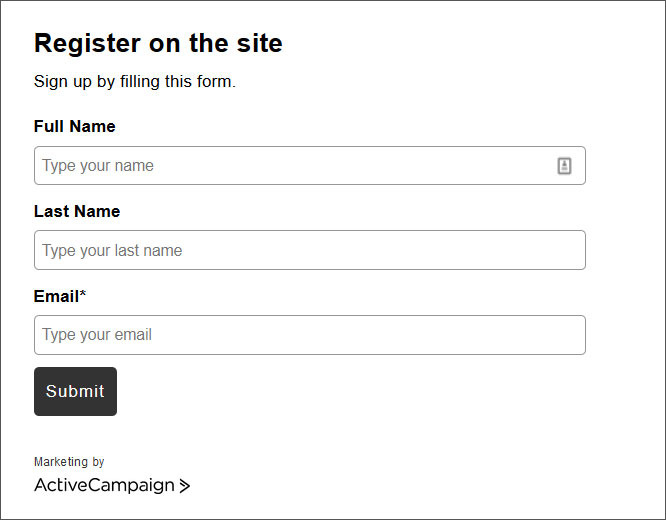The width and height of the screenshot is (666, 520).
Task: Click the "Email*" field label
Action: coord(60,296)
